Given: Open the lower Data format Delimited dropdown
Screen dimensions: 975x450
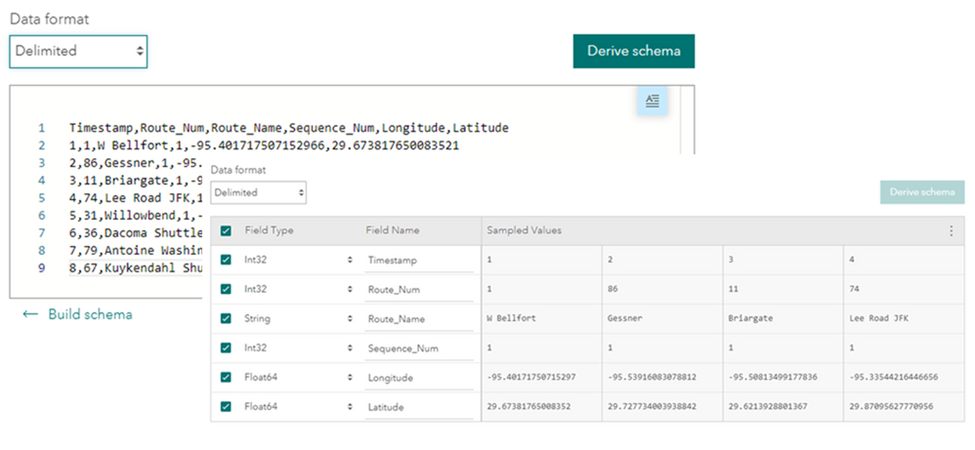Looking at the screenshot, I should pyautogui.click(x=258, y=192).
